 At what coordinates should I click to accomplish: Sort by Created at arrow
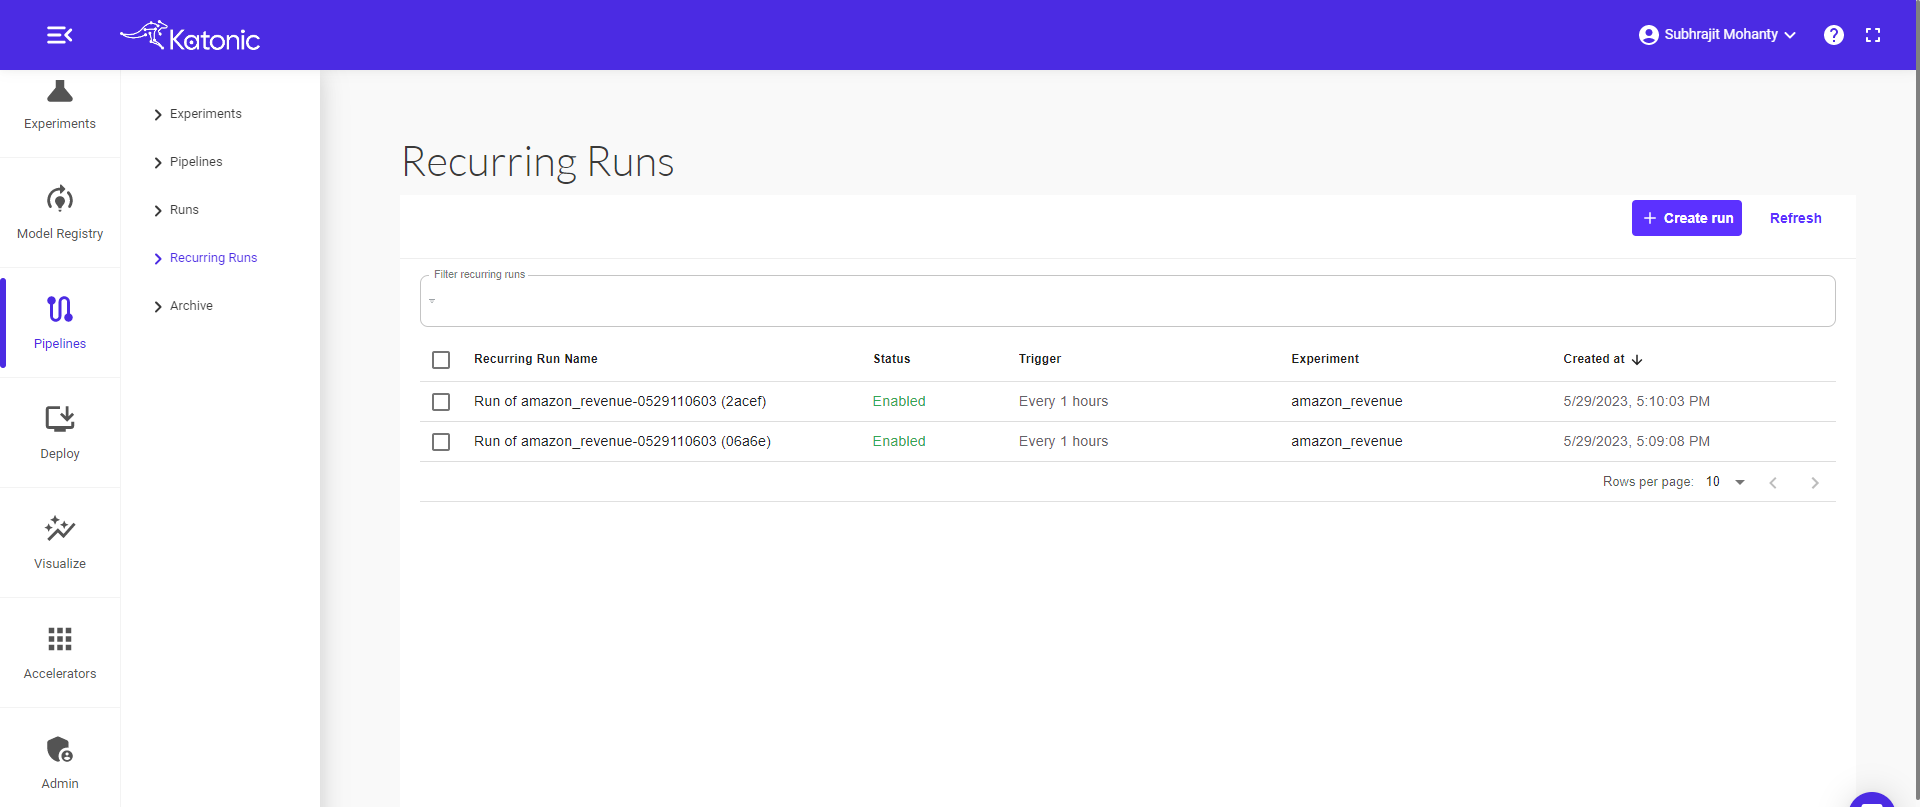click(1637, 360)
